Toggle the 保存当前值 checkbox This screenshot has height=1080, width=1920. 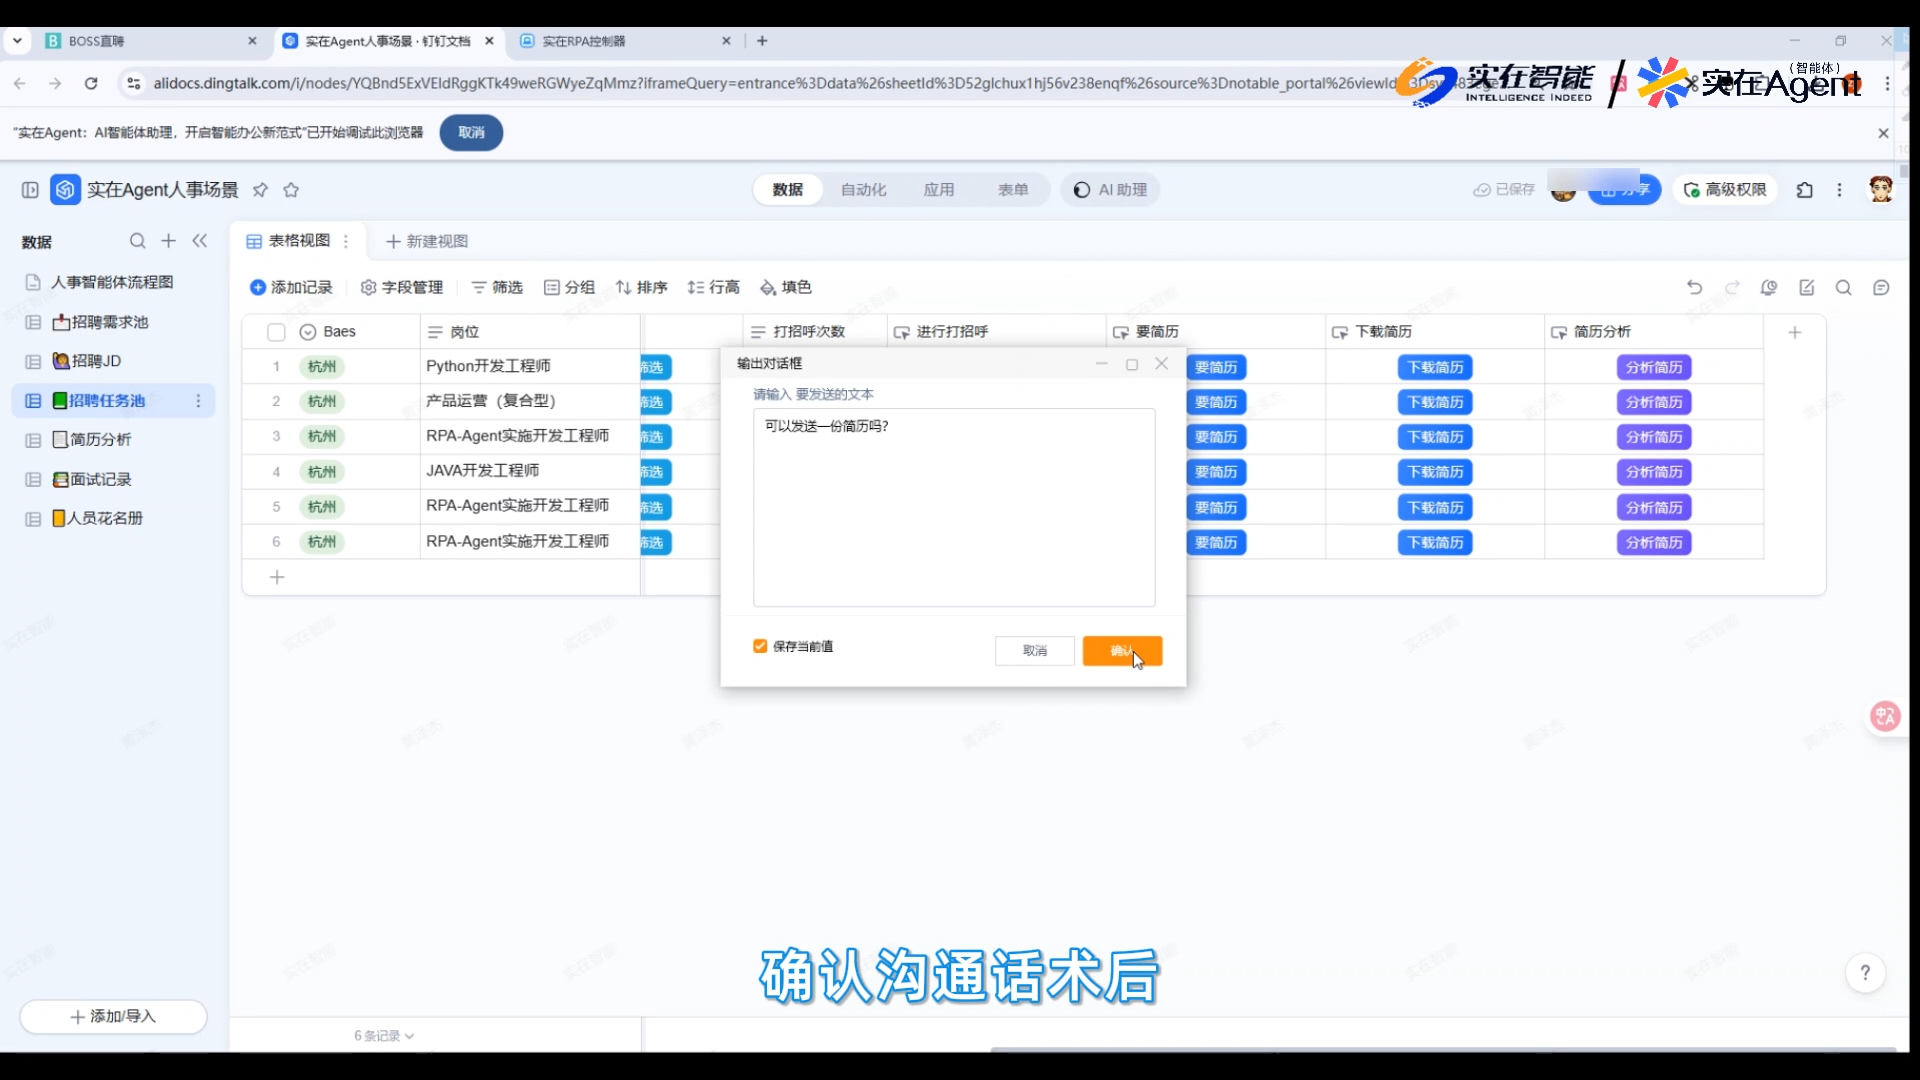tap(760, 646)
